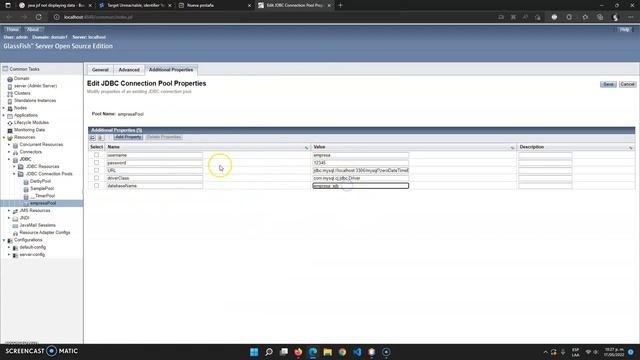640x360 pixels.
Task: Open the browser extensions icon in the toolbar
Action: (x=569, y=17)
